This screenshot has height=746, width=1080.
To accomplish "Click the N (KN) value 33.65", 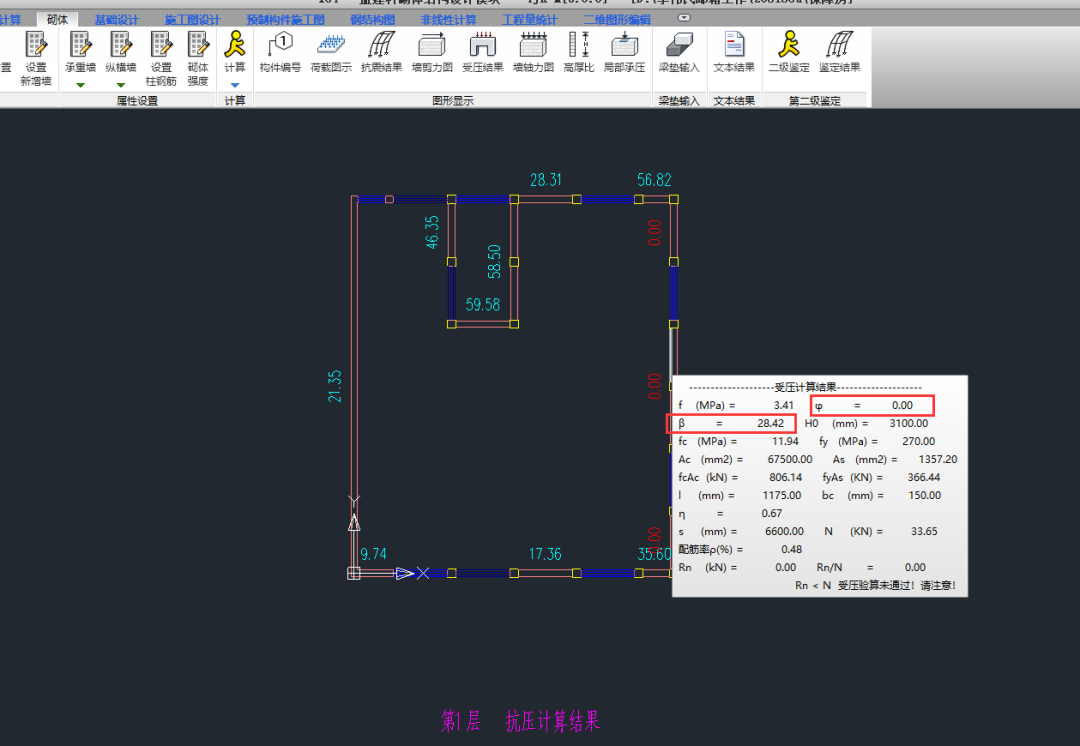I will click(924, 531).
